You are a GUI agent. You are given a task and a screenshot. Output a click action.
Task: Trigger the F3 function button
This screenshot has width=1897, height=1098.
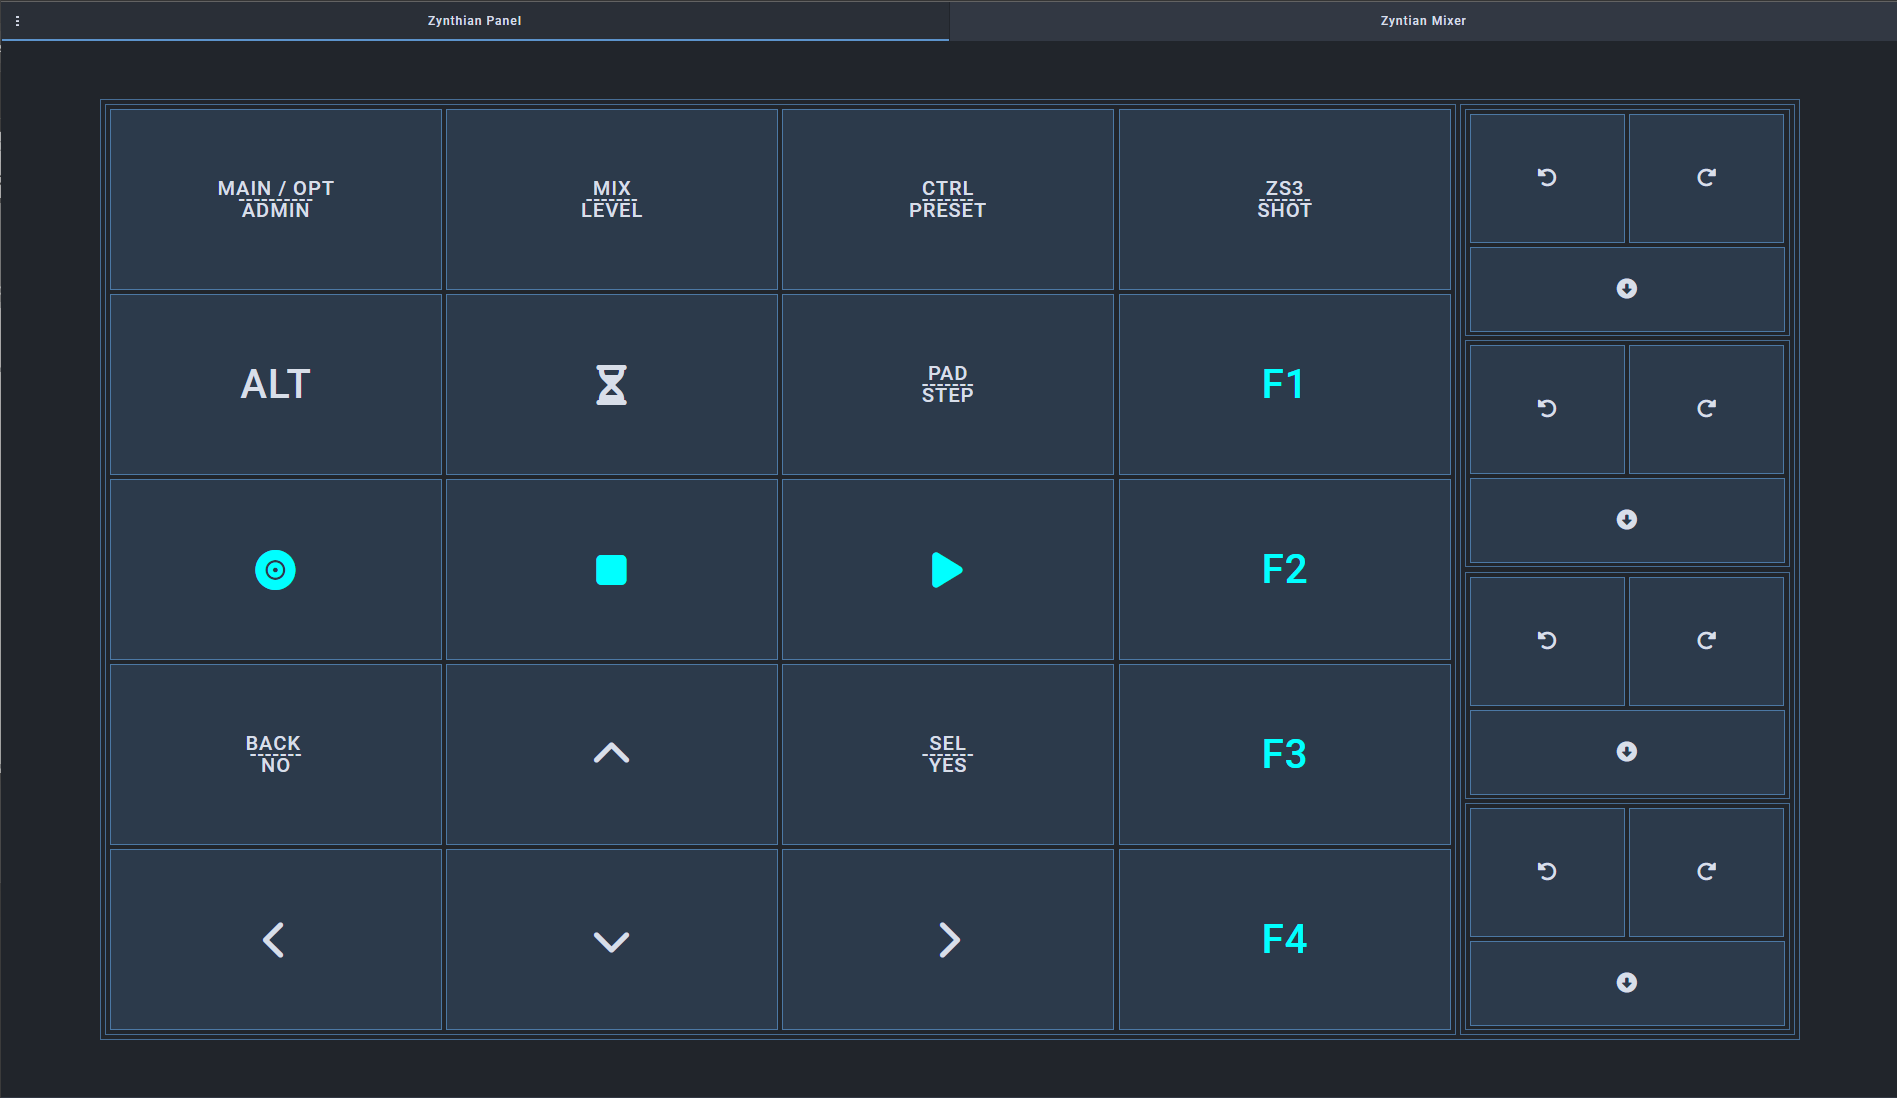coord(1285,754)
